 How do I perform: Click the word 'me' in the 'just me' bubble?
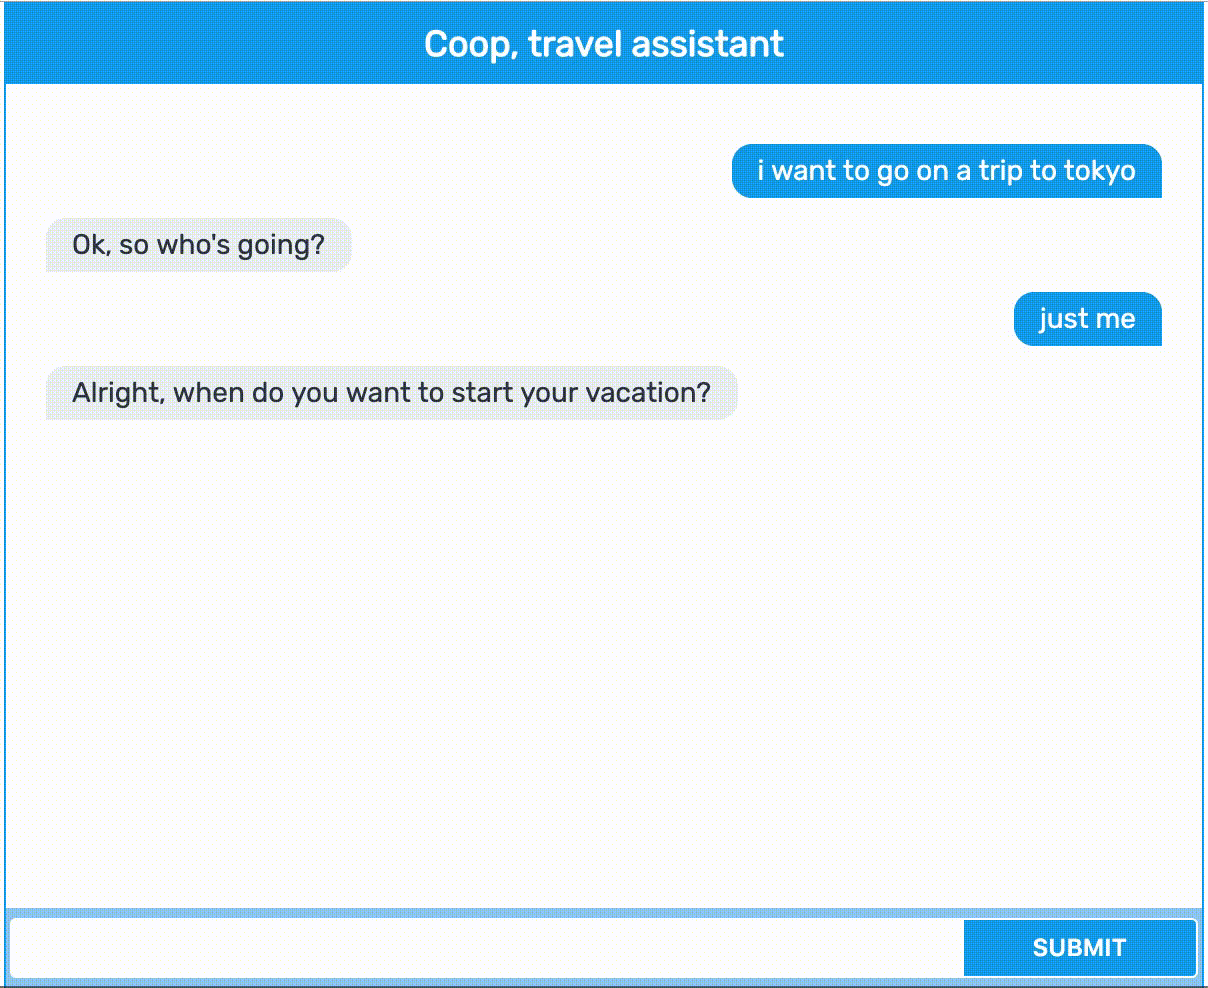coord(1115,320)
